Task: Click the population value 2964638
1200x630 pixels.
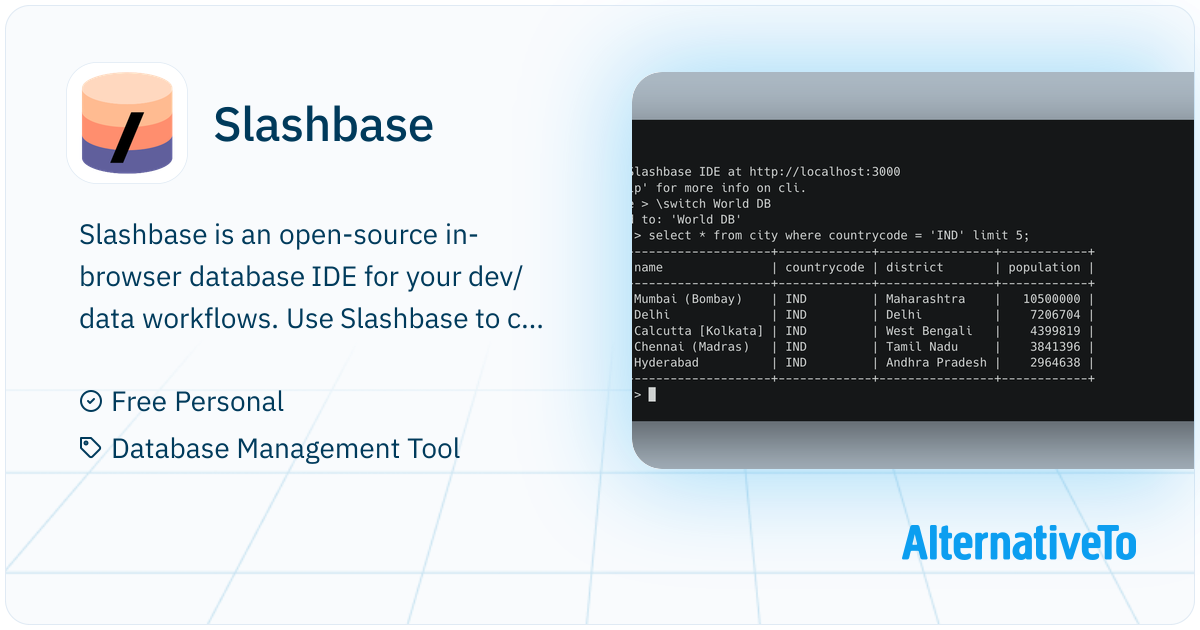Action: [x=1055, y=363]
